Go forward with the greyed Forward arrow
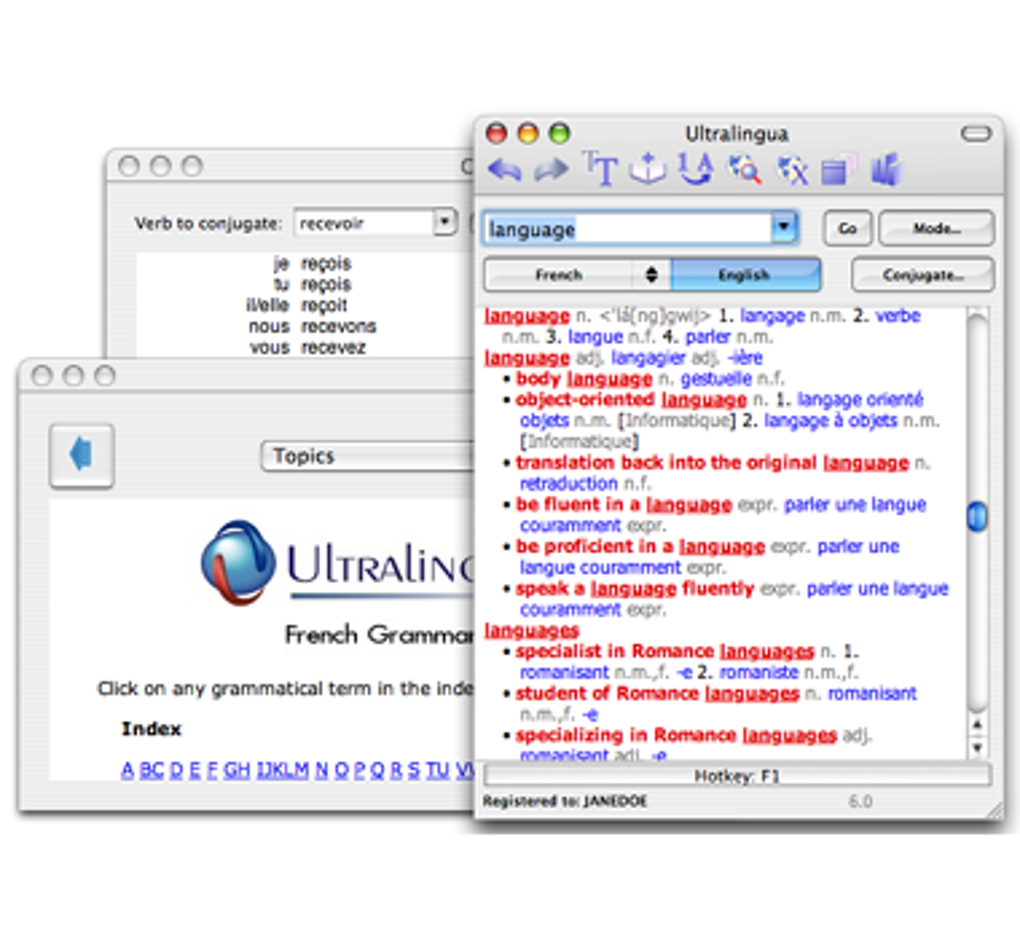 click(x=551, y=170)
